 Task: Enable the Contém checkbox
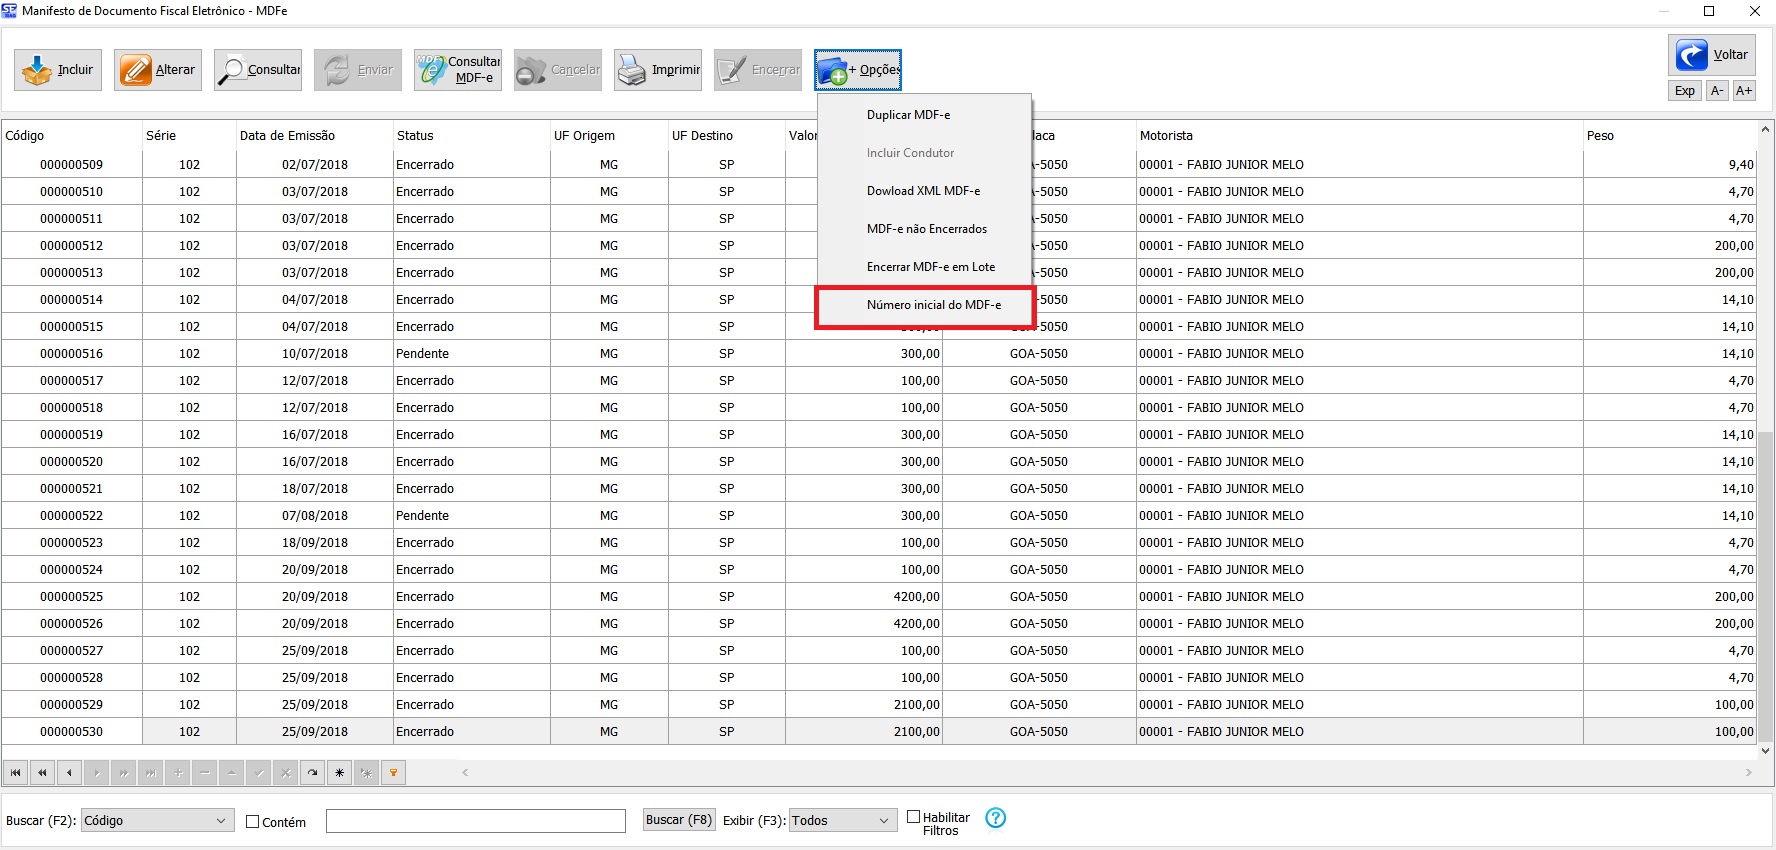252,822
